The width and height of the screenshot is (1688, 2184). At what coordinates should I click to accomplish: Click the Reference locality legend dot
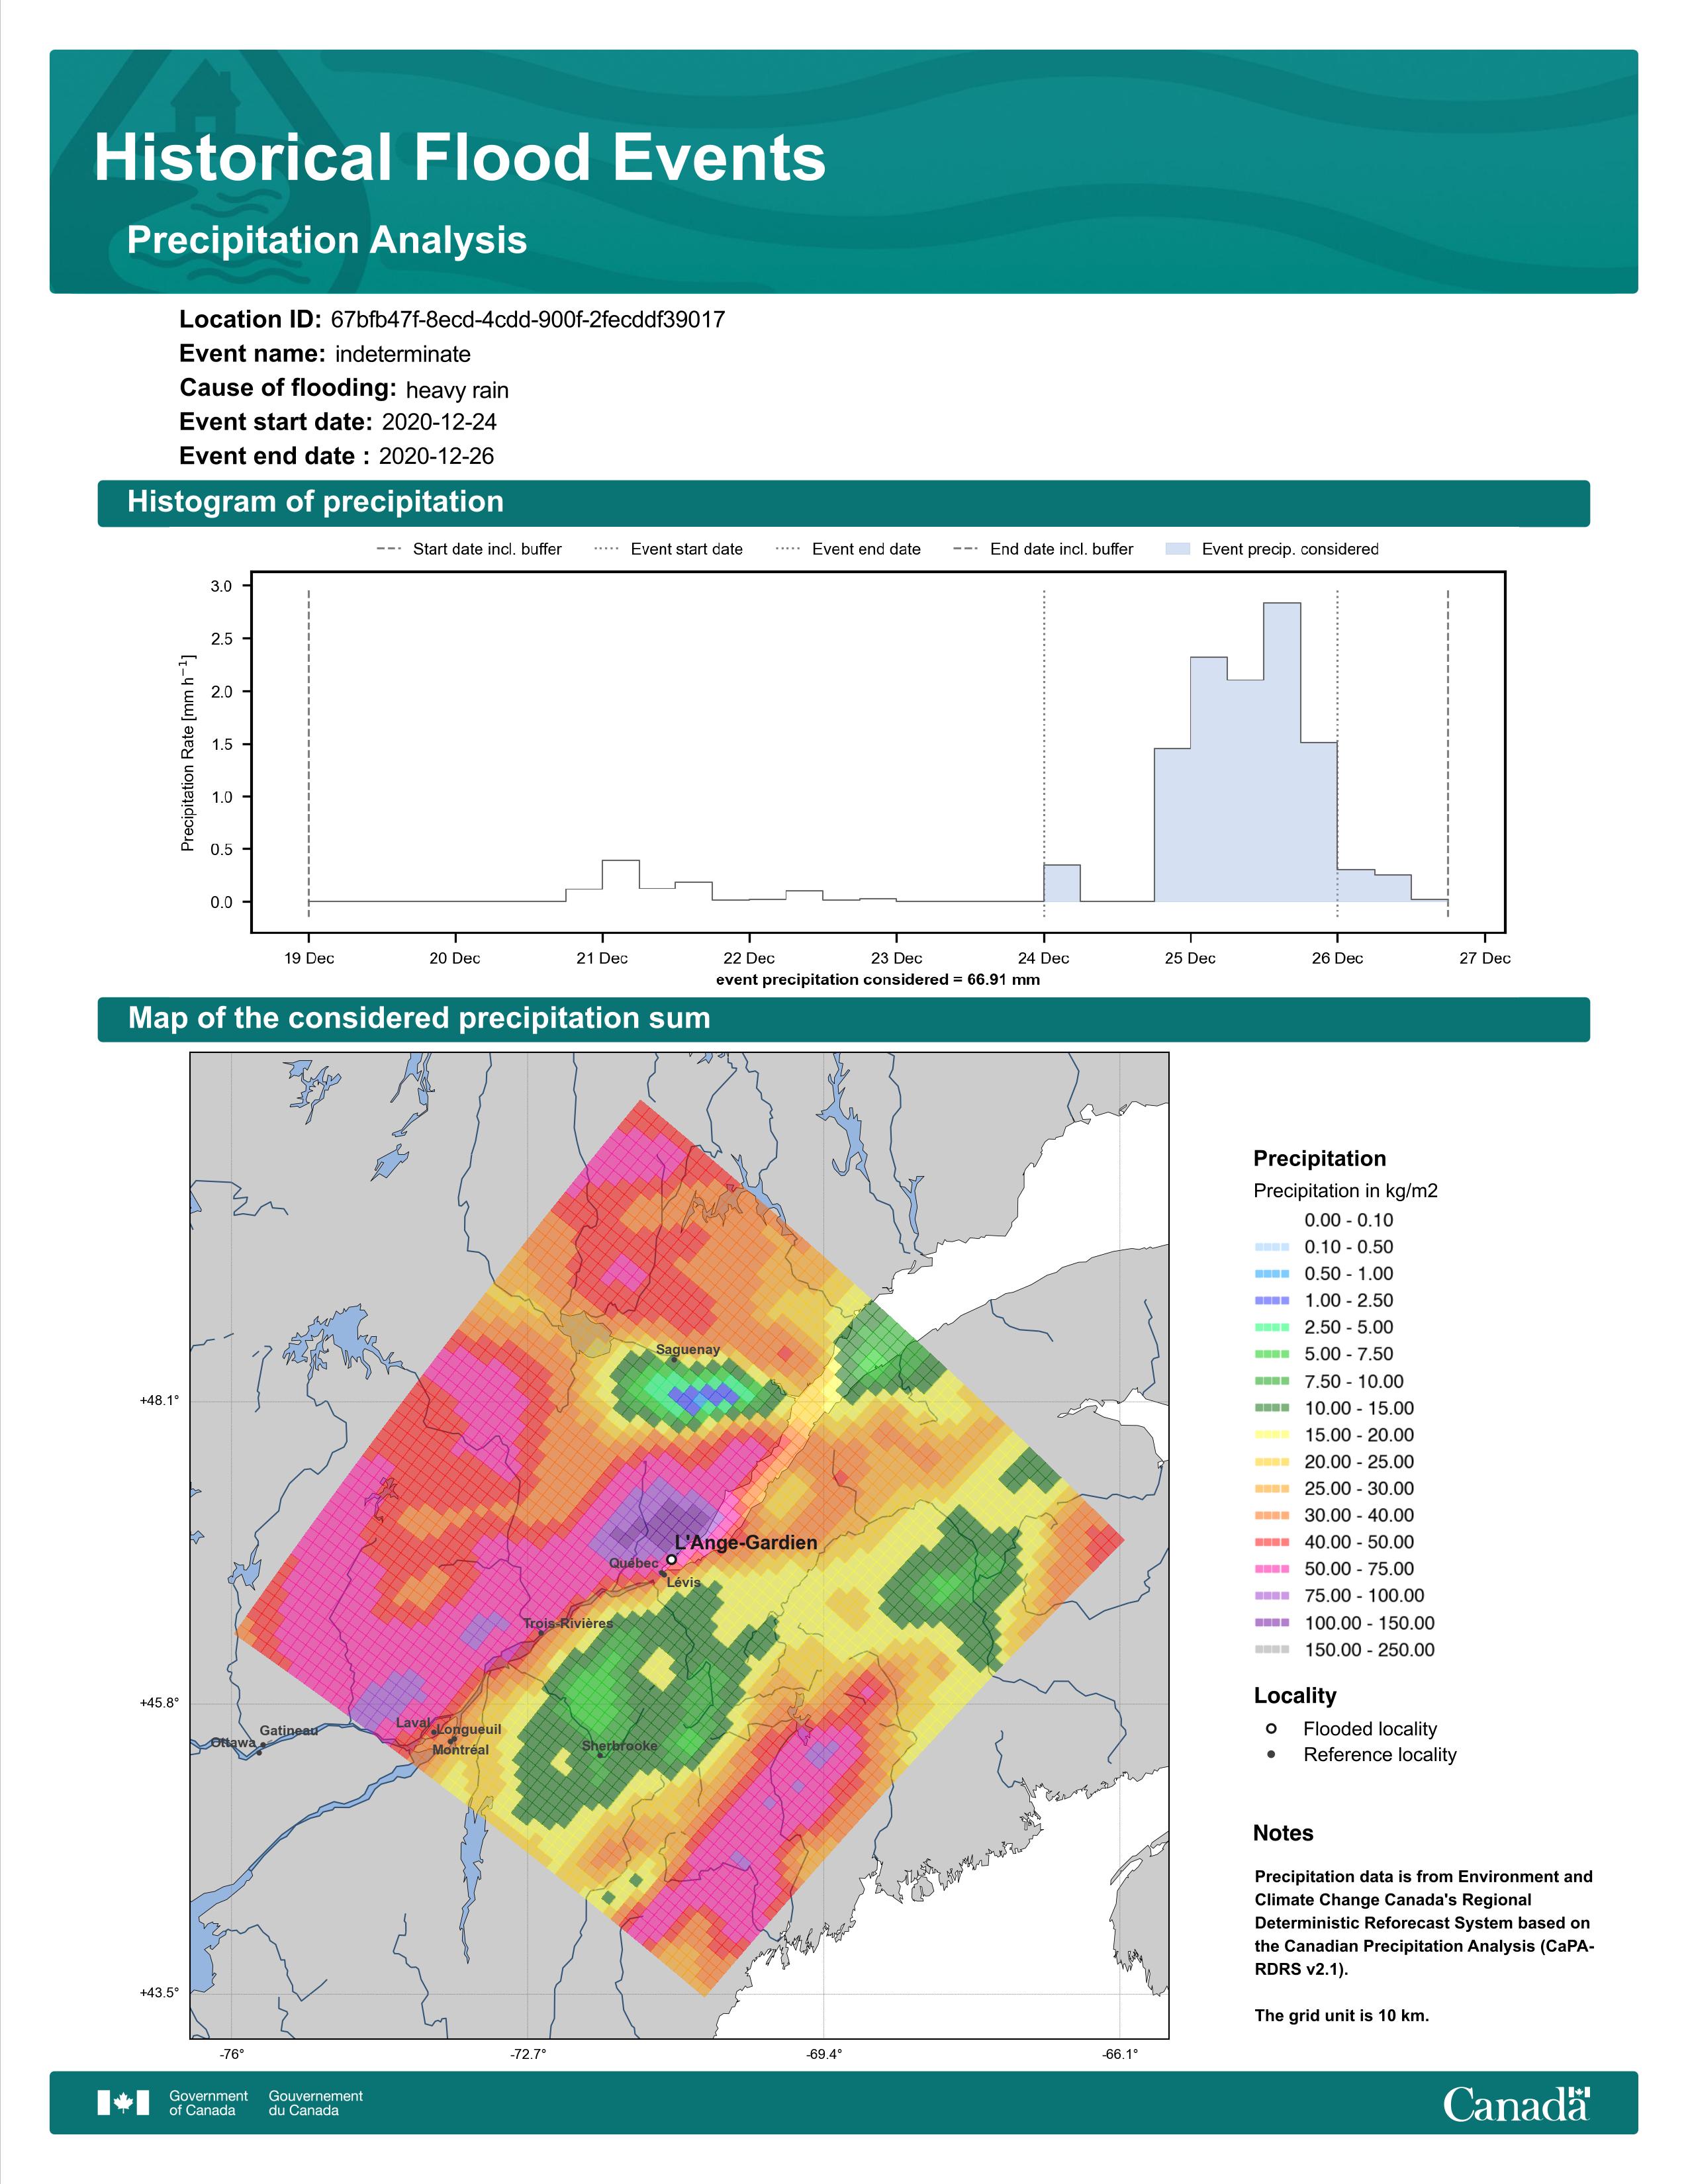tap(1271, 1755)
